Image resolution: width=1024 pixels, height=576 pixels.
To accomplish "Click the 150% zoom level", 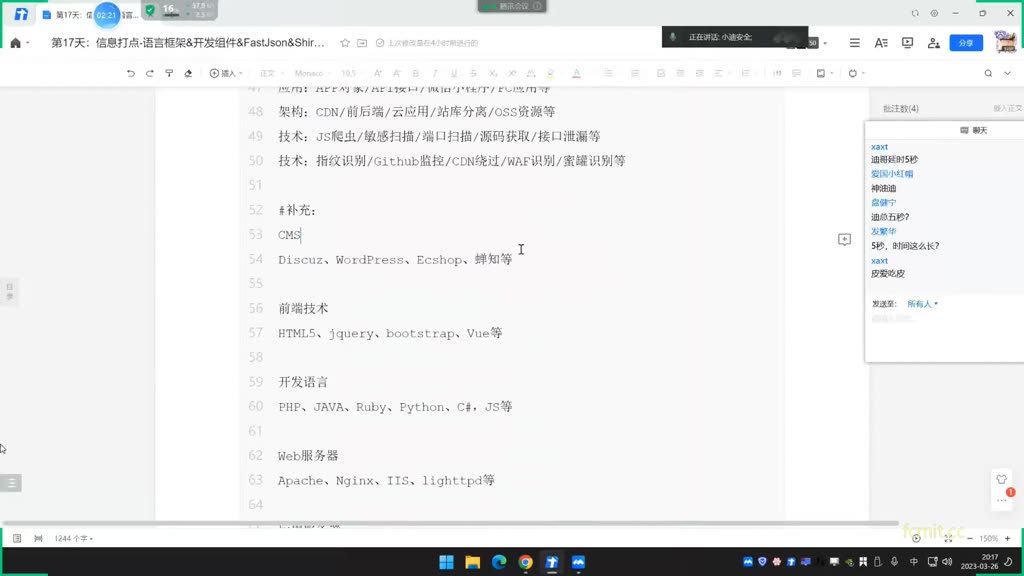I will 989,539.
